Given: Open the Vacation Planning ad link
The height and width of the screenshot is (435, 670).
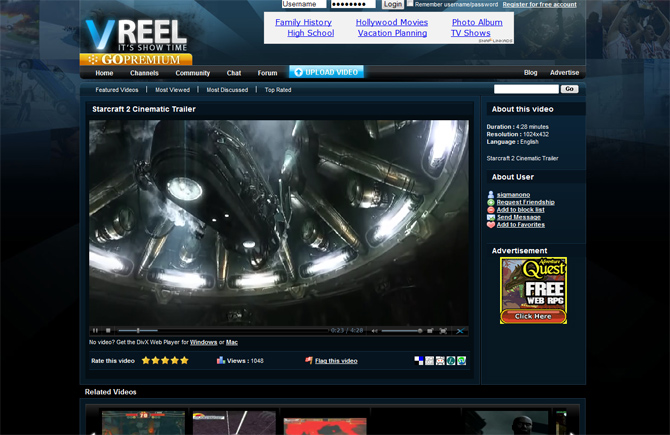Looking at the screenshot, I should click(x=392, y=33).
